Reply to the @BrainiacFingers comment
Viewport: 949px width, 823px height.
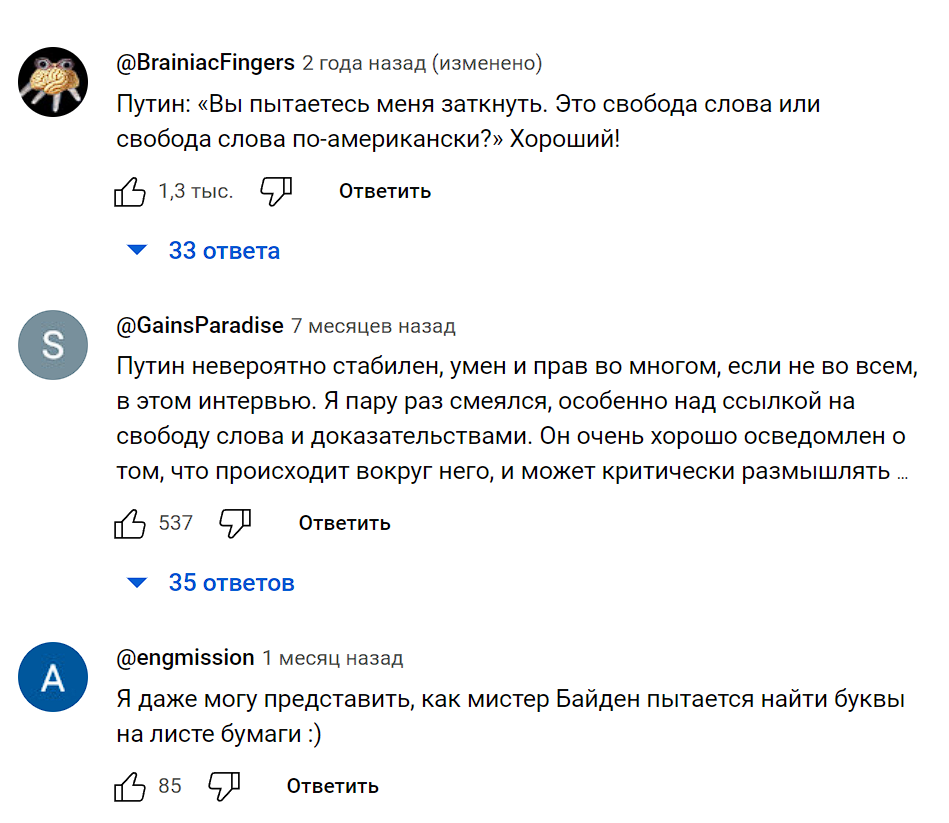click(385, 191)
